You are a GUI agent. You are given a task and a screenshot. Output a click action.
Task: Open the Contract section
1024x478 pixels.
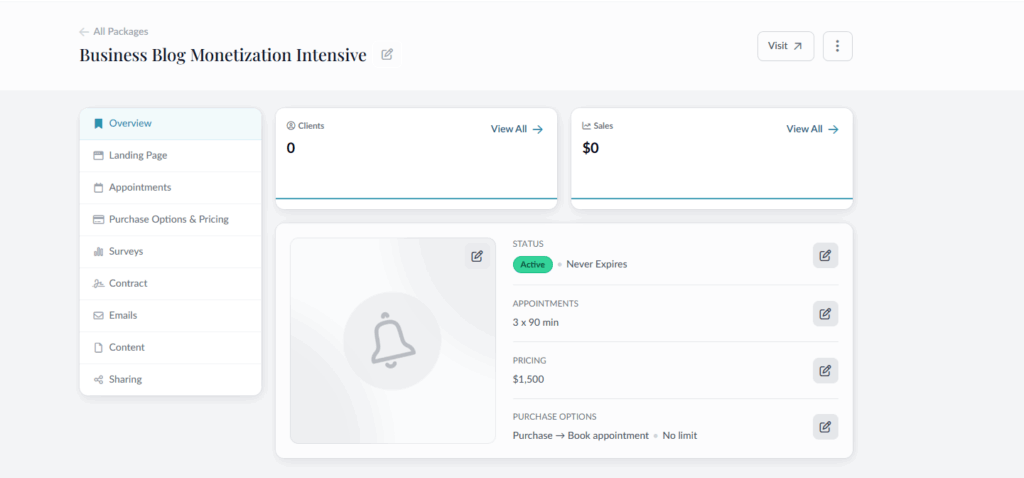point(170,283)
